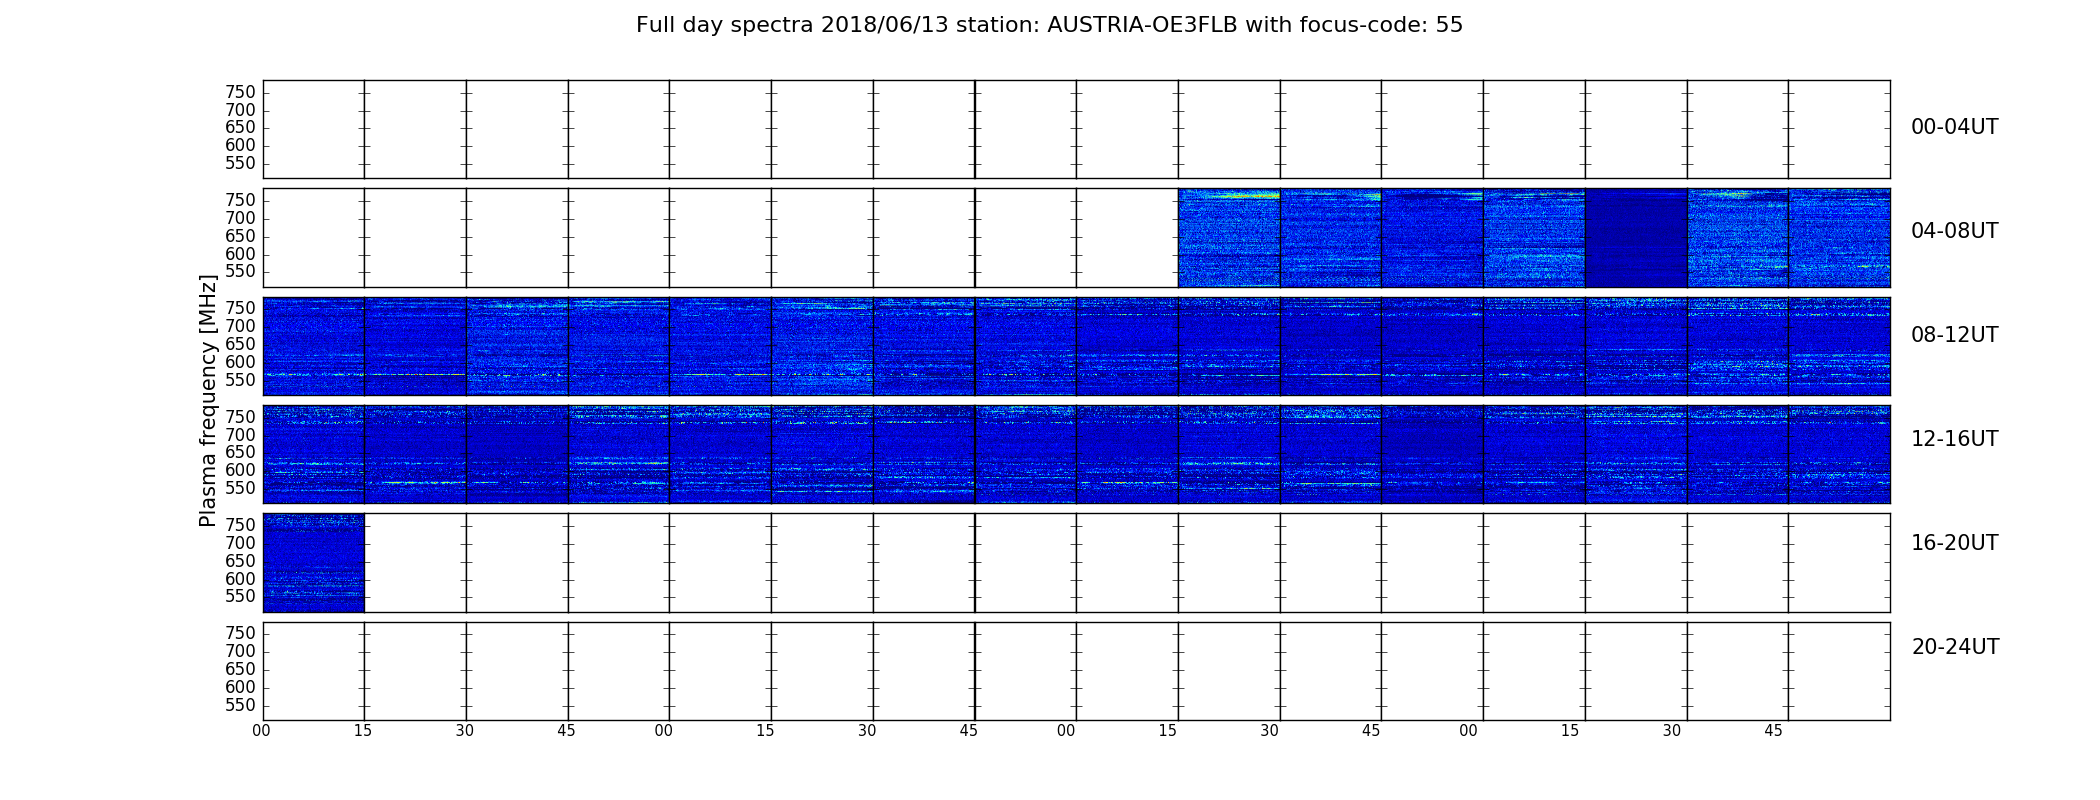Select the uniformly dark blue segment in 04-08UT row
The width and height of the screenshot is (2100, 800).
click(x=1636, y=238)
